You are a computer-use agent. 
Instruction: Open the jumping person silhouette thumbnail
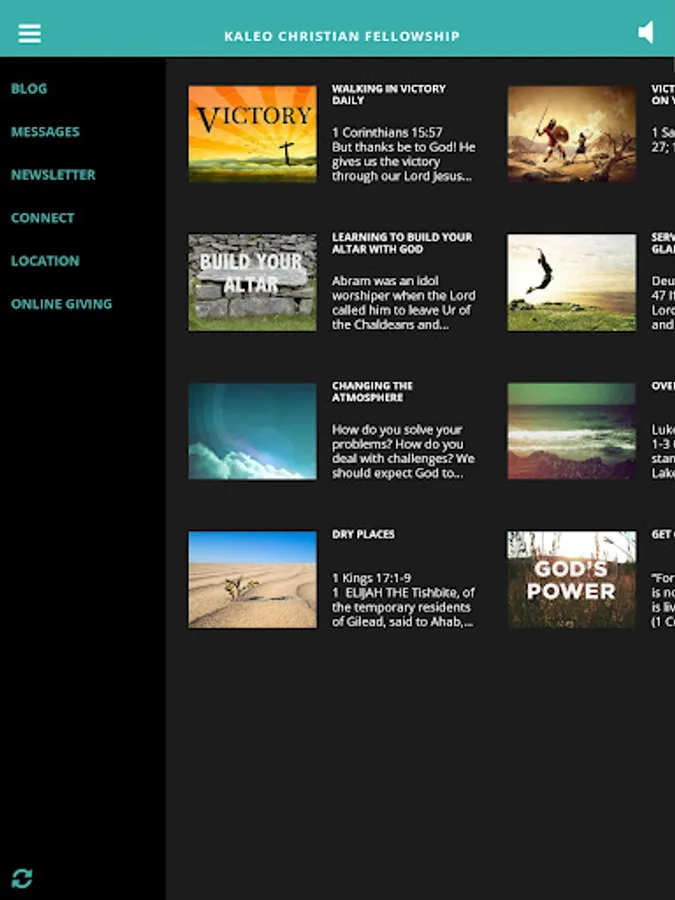pyautogui.click(x=572, y=282)
